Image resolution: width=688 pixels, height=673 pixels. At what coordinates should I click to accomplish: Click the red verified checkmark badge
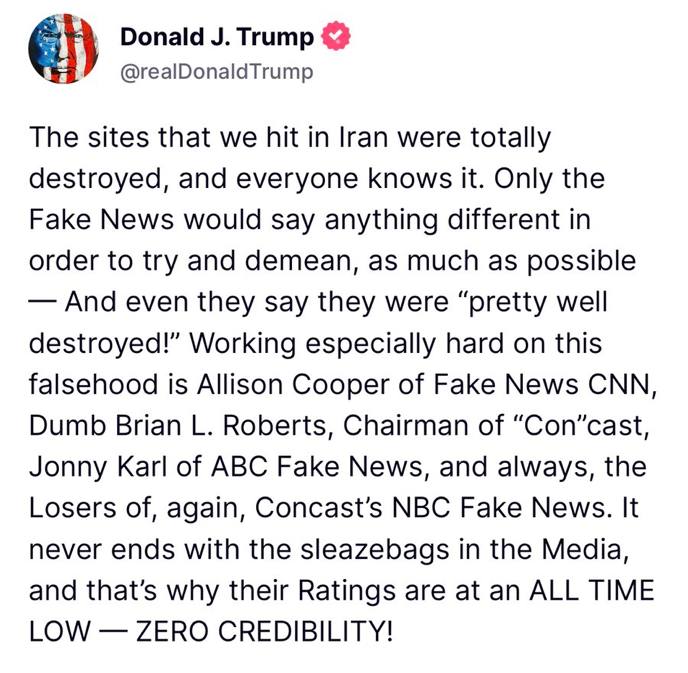click(x=337, y=36)
